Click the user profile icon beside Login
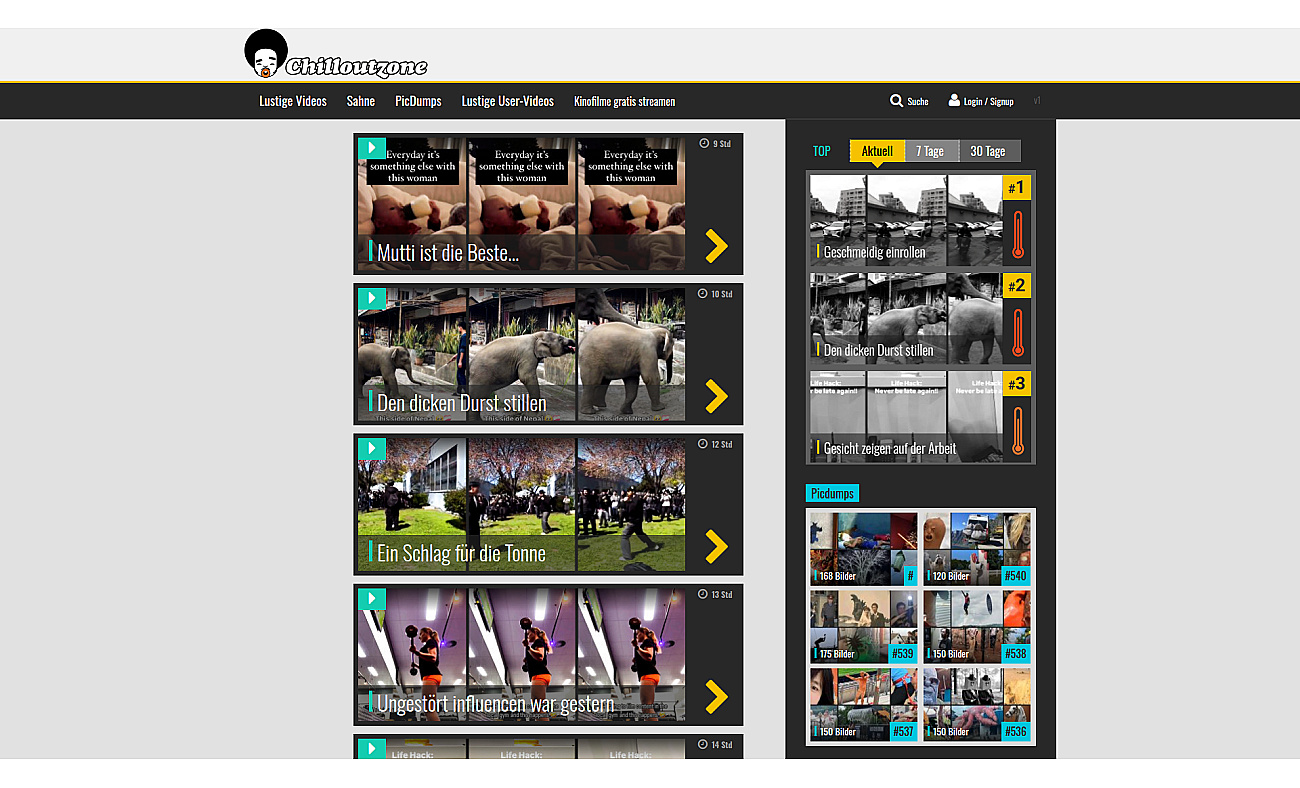1300x788 pixels. point(954,100)
